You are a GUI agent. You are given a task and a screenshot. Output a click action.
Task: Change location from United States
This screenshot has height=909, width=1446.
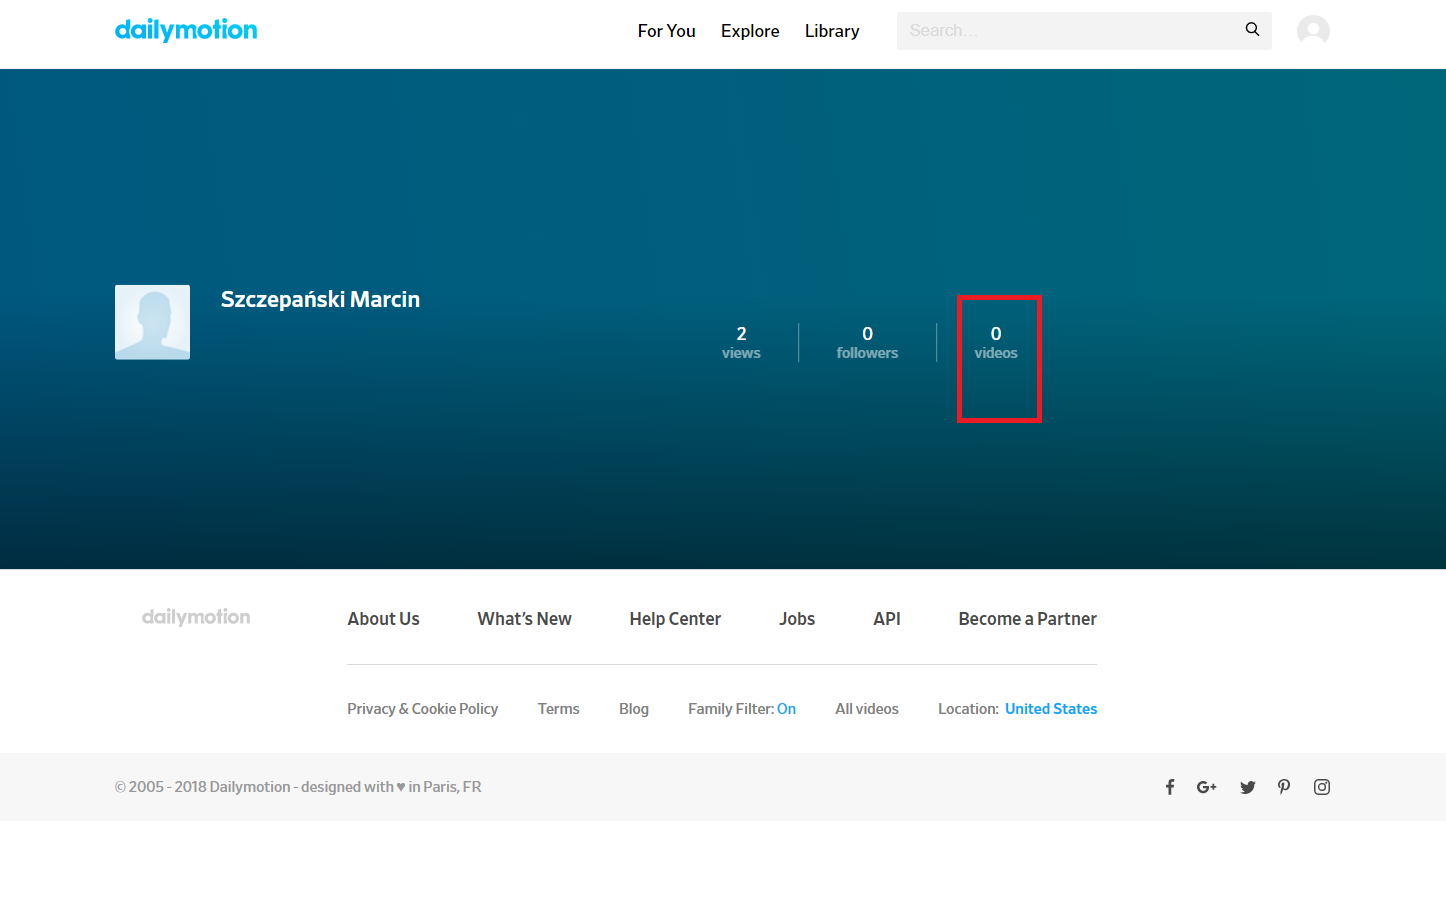tap(1051, 709)
